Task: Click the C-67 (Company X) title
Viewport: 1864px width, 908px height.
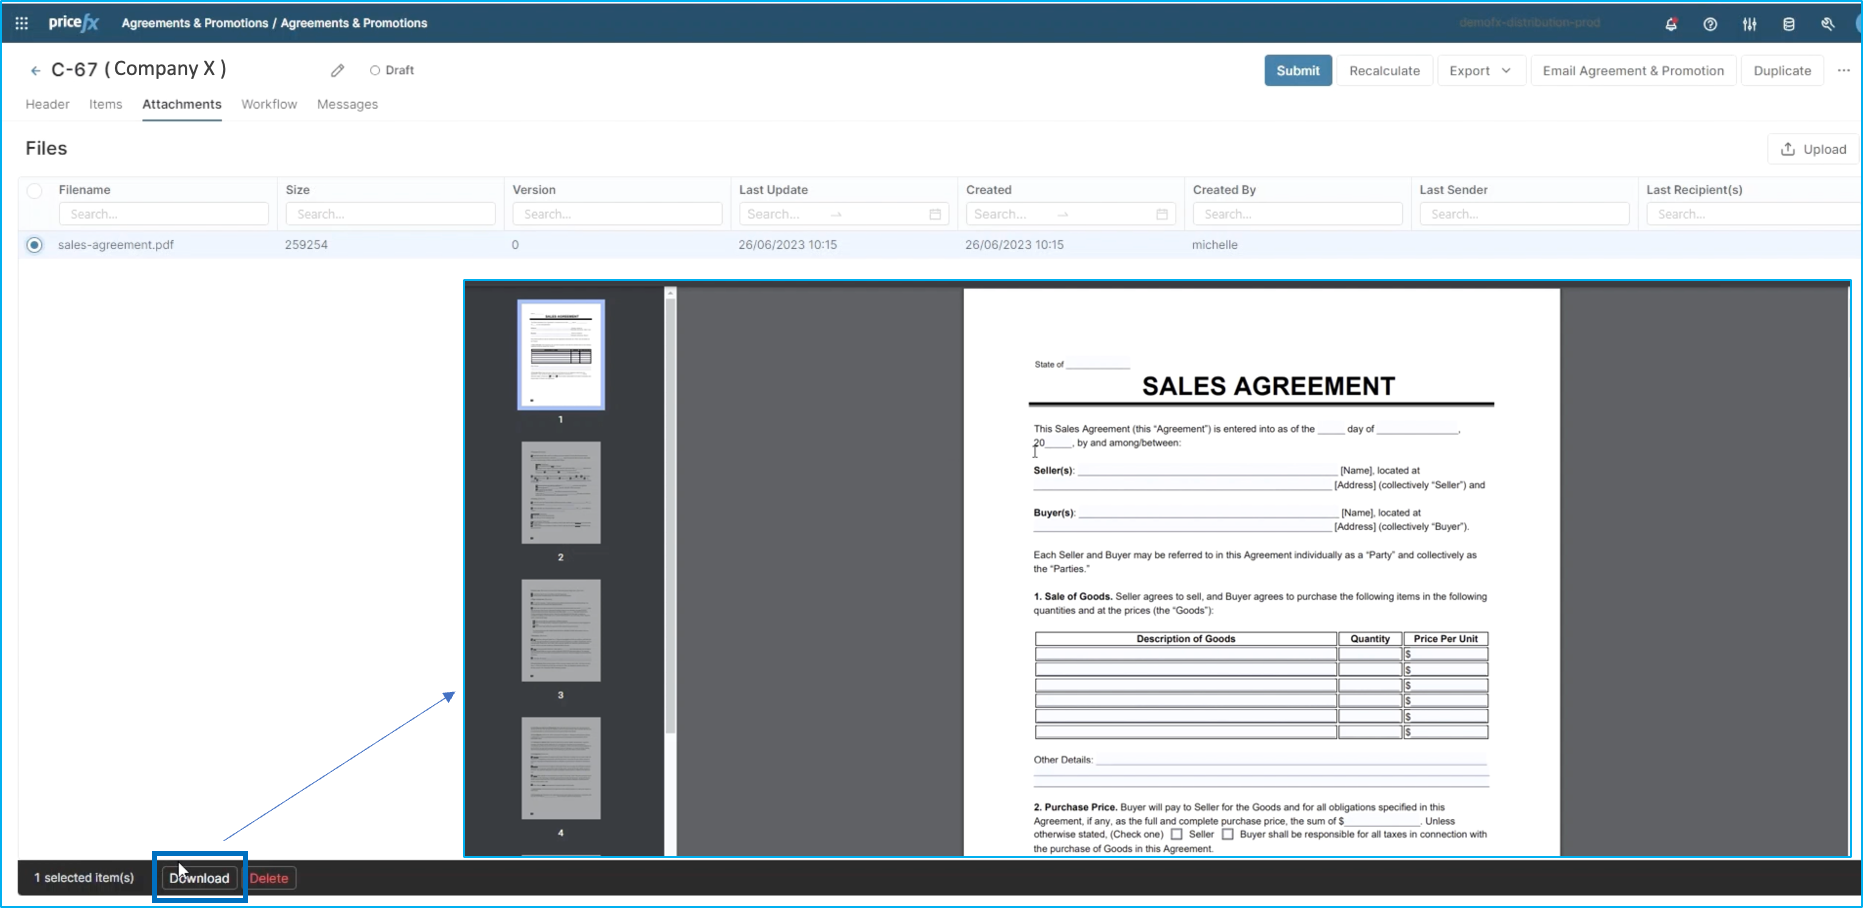Action: click(139, 69)
